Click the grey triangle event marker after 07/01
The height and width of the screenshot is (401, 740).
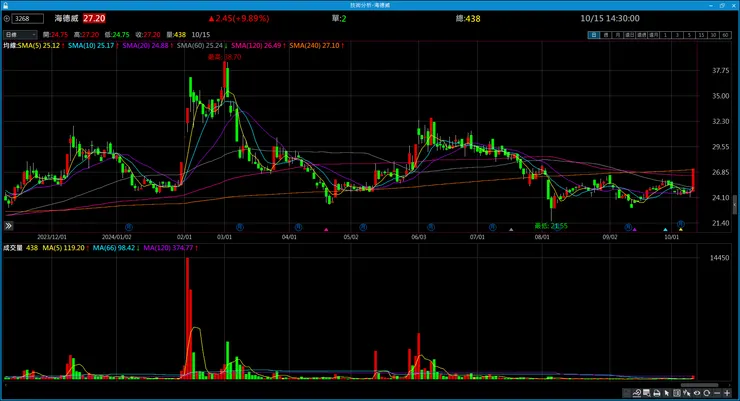click(x=511, y=230)
